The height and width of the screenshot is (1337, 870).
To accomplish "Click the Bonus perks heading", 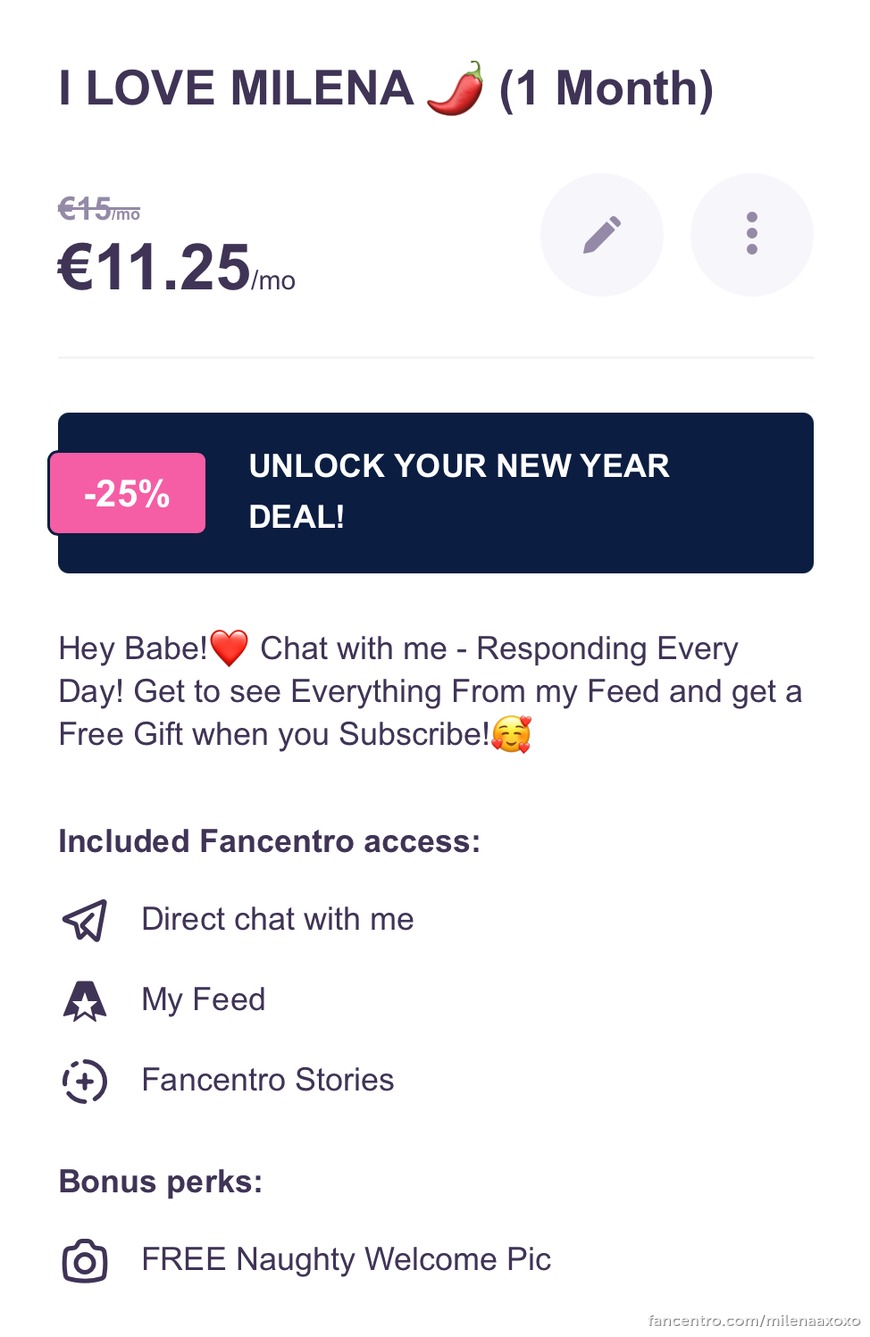I will (161, 1182).
